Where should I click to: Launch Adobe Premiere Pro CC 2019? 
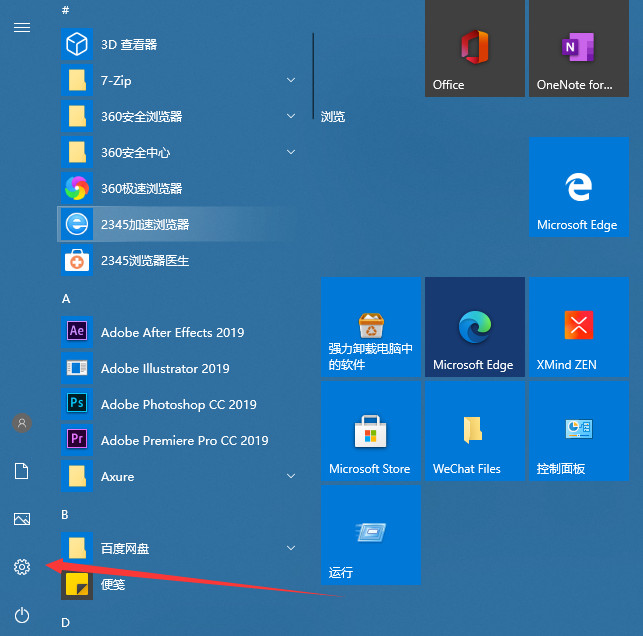pyautogui.click(x=178, y=440)
